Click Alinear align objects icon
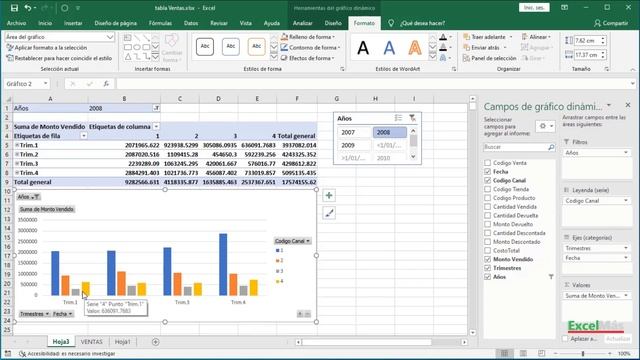The height and width of the screenshot is (360, 640). 525,37
